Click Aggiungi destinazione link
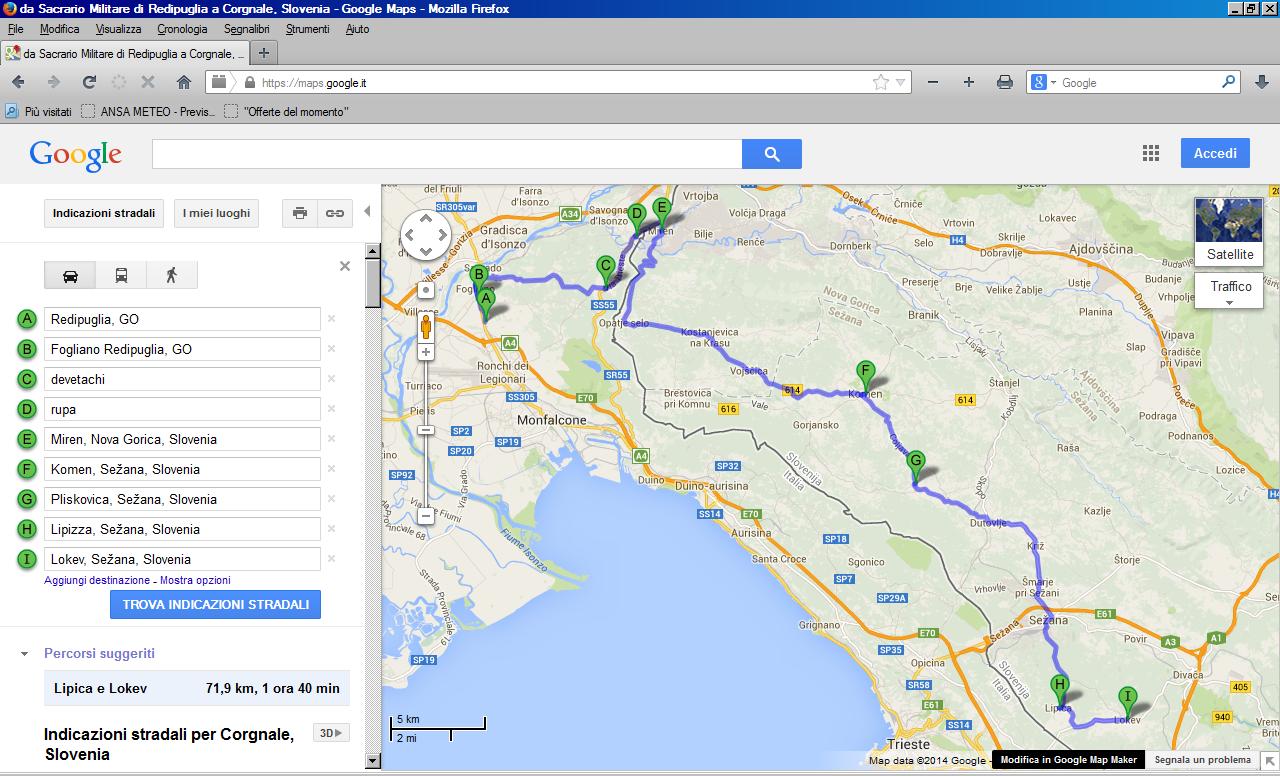Screen dimensions: 1280x776 coord(97,581)
